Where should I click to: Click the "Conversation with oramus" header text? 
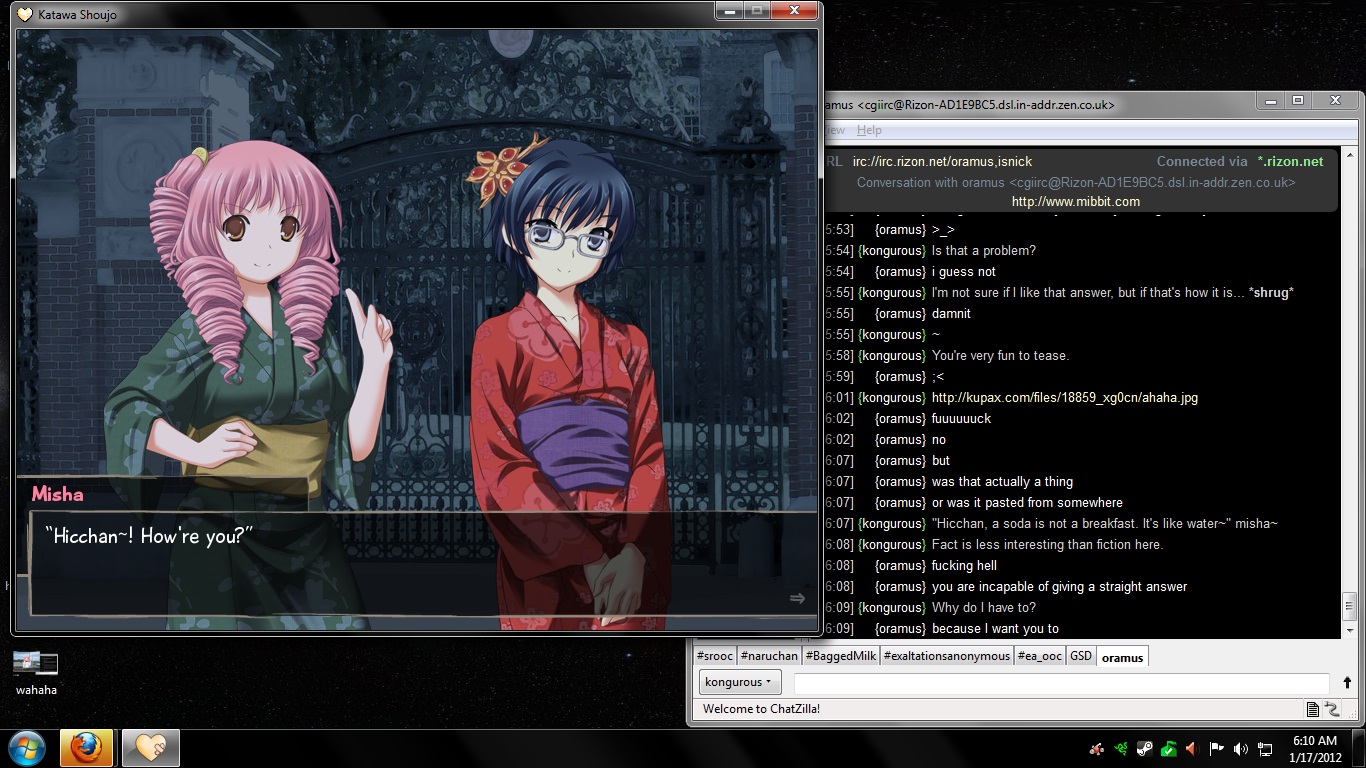click(1076, 182)
